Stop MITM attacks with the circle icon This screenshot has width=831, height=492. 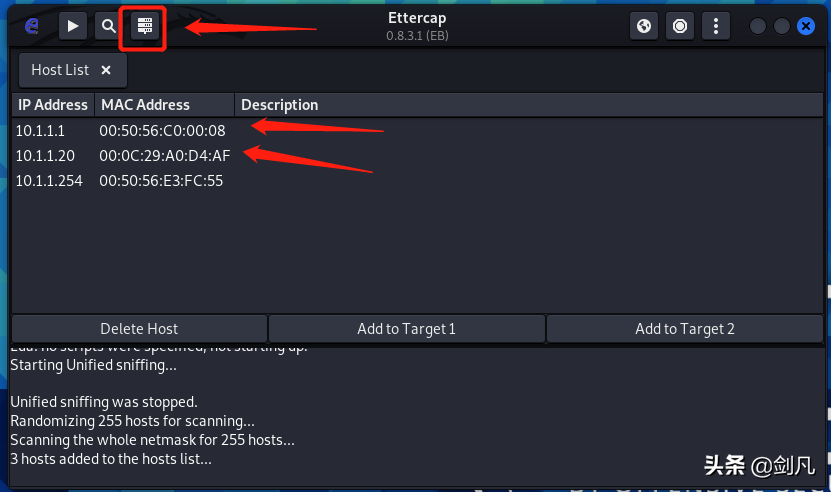[x=680, y=26]
